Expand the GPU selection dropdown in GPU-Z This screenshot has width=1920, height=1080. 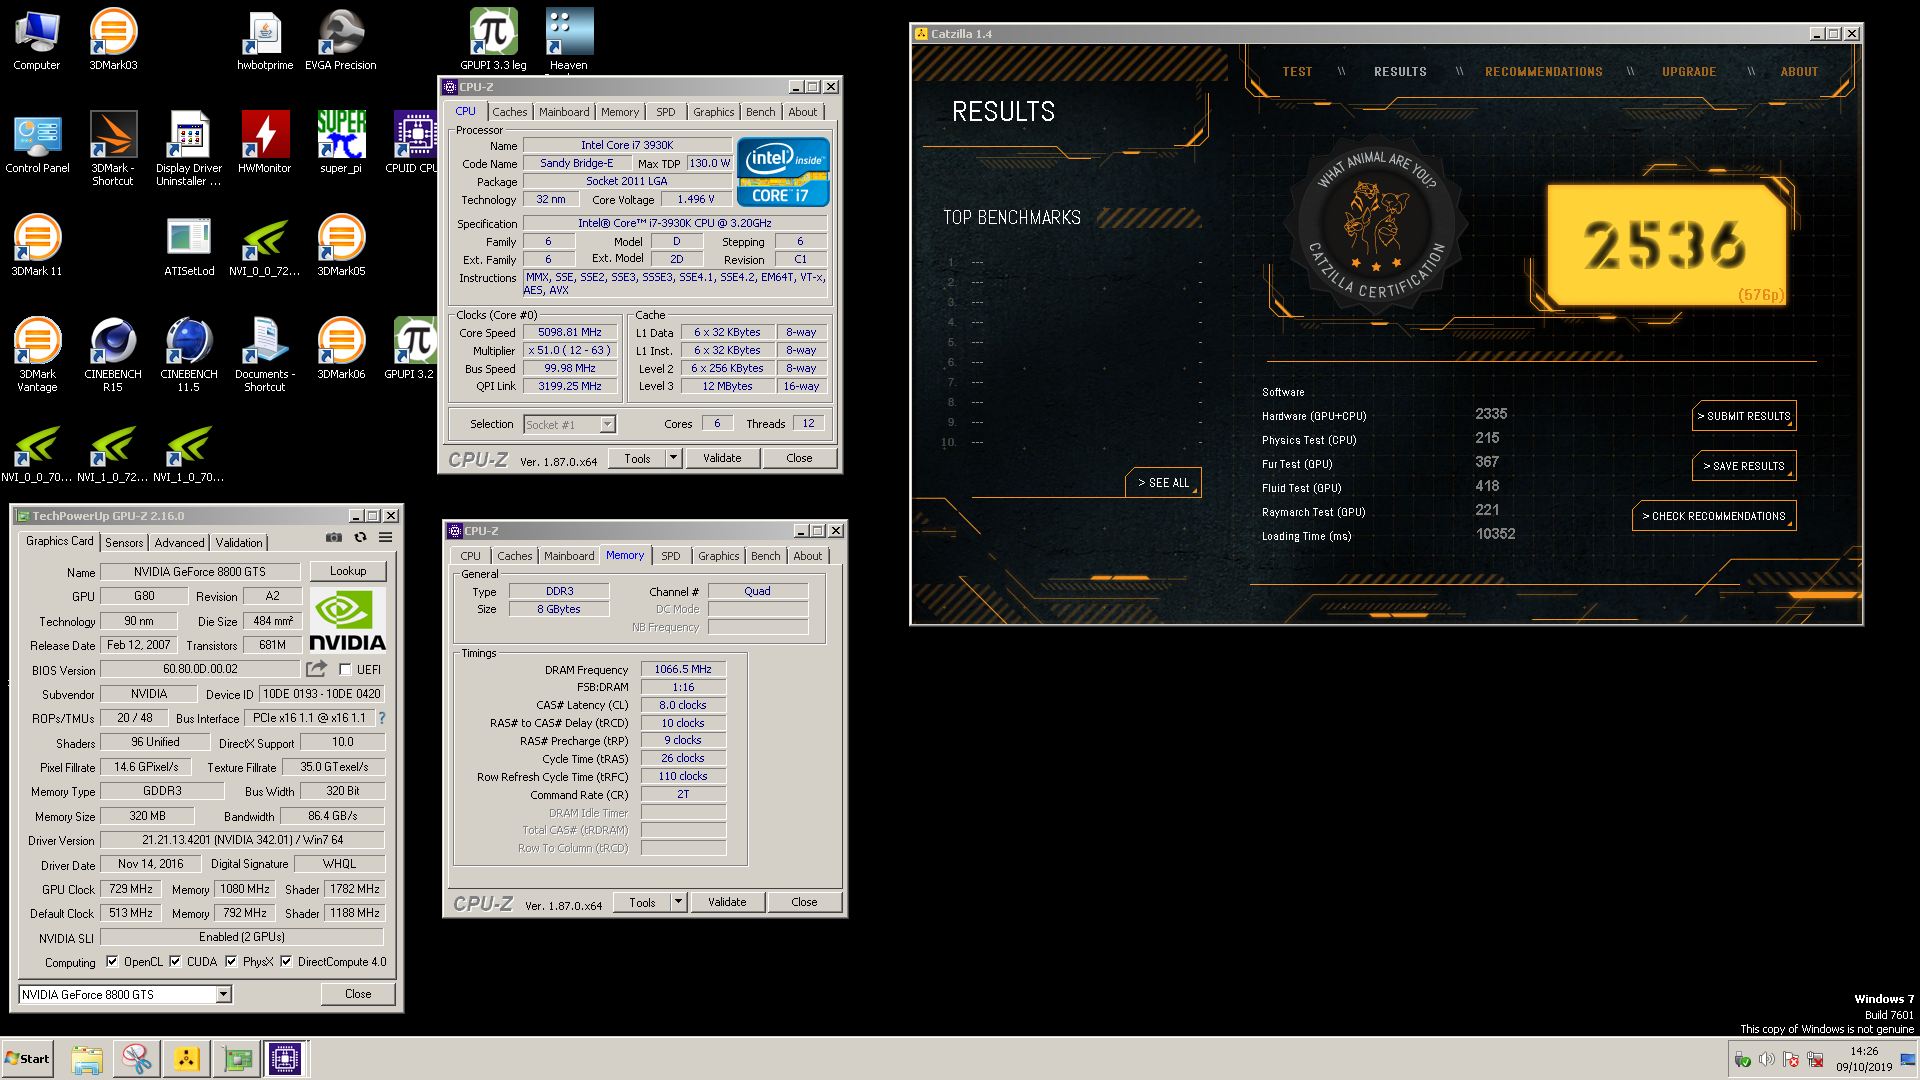[x=224, y=994]
